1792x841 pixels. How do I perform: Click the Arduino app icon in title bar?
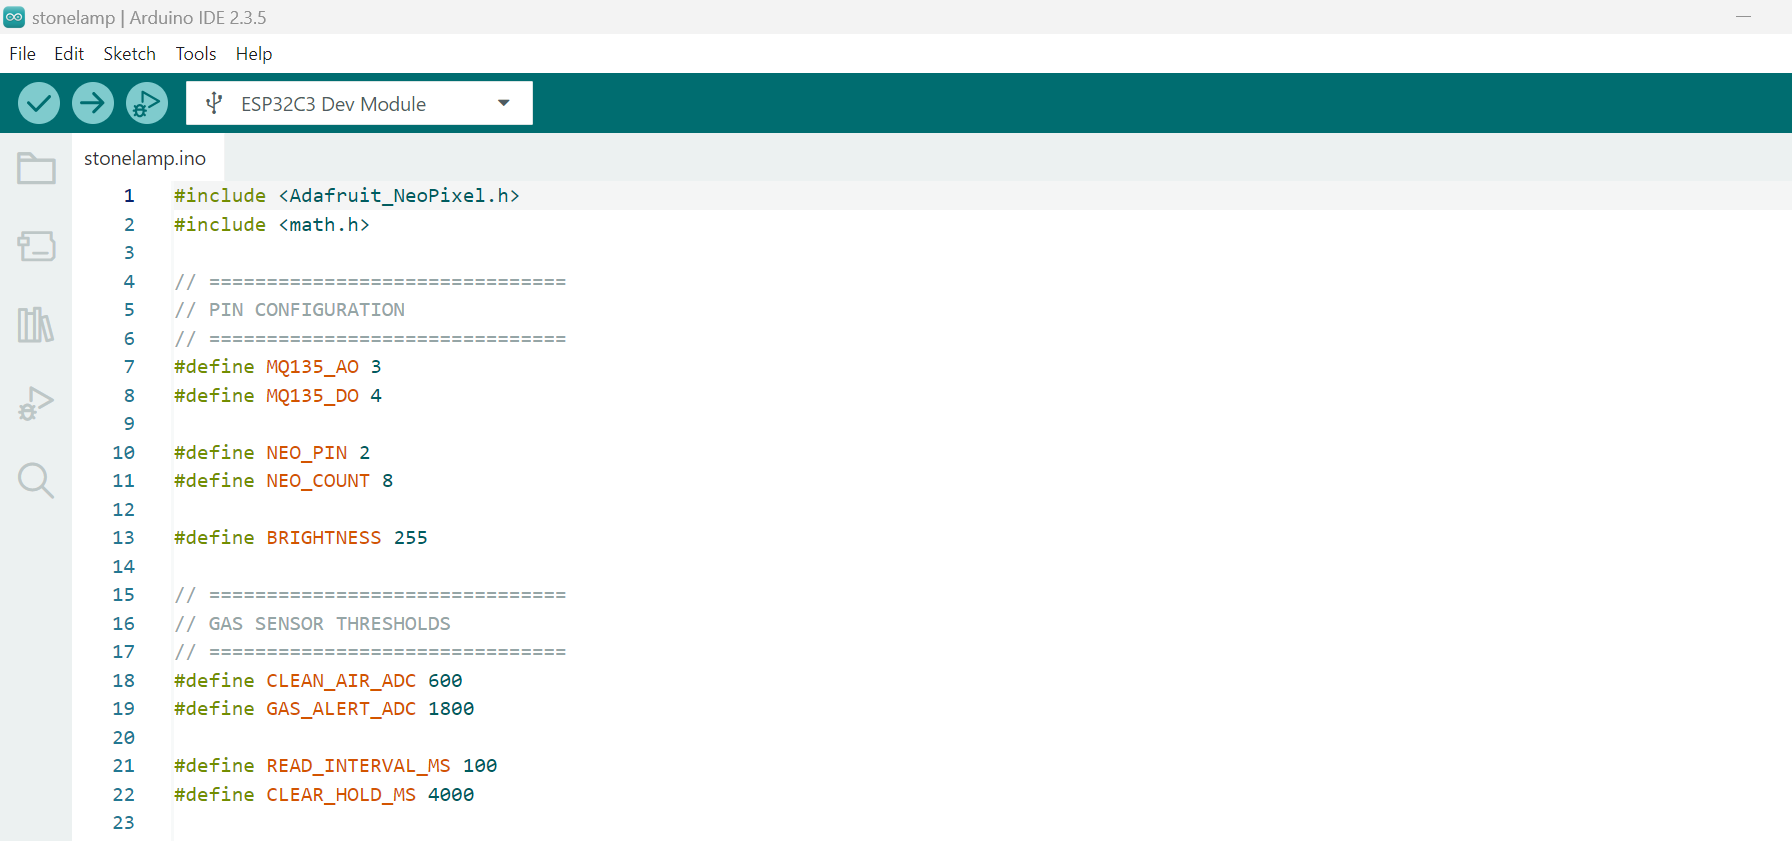click(14, 17)
